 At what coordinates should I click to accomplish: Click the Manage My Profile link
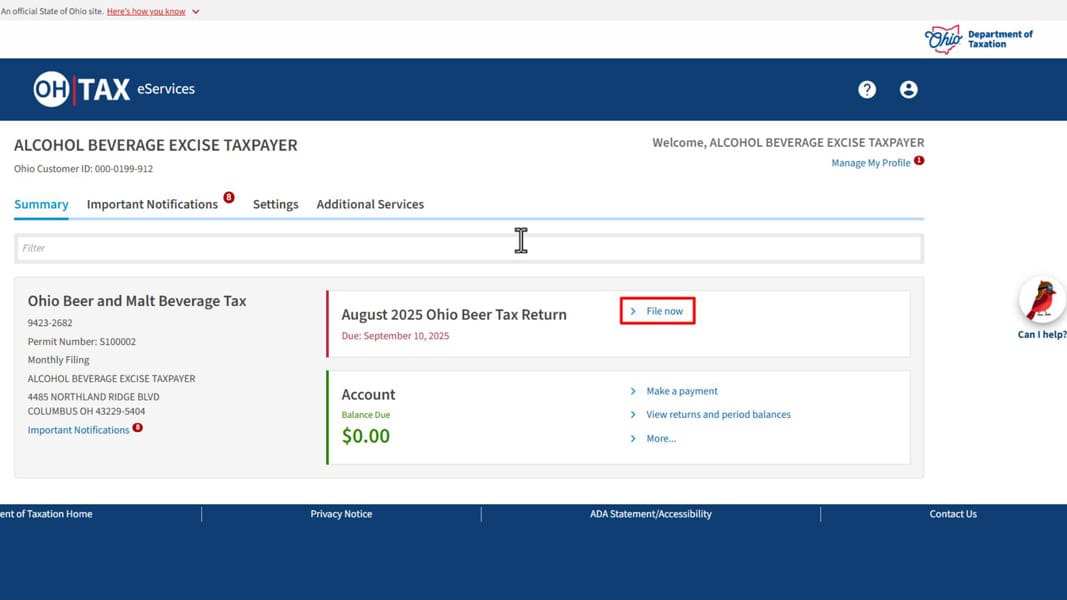coord(870,163)
